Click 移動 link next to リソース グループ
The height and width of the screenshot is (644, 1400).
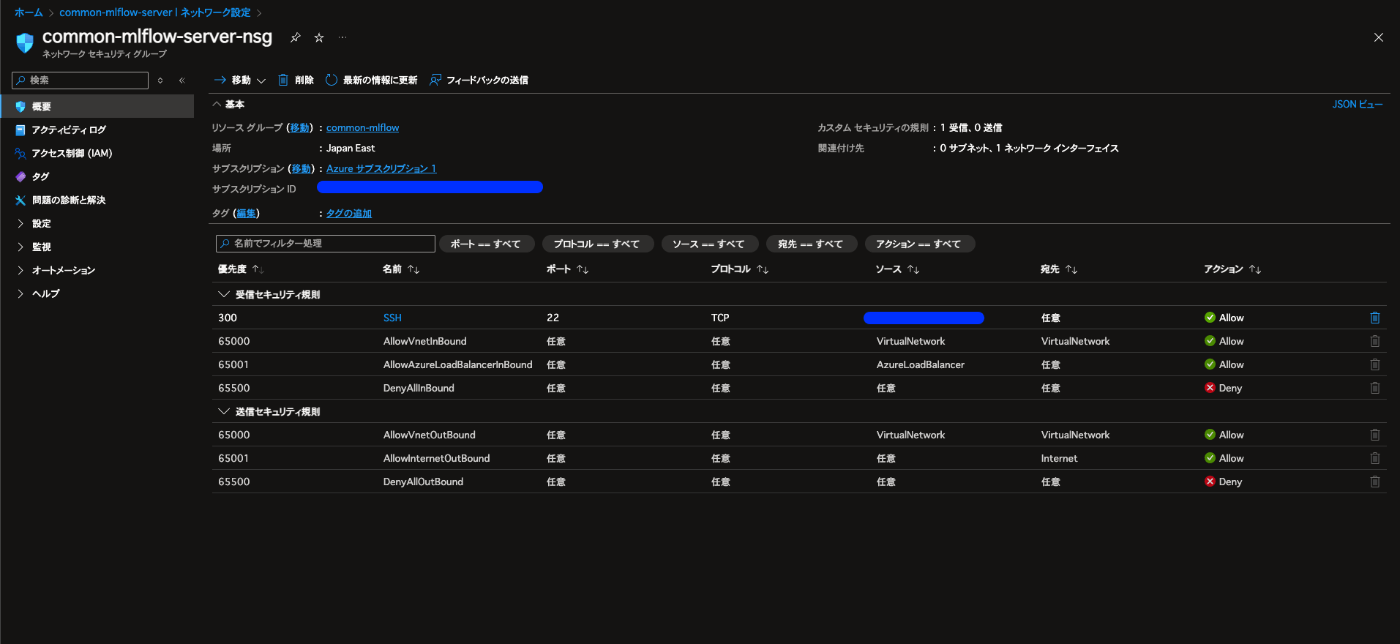[299, 128]
